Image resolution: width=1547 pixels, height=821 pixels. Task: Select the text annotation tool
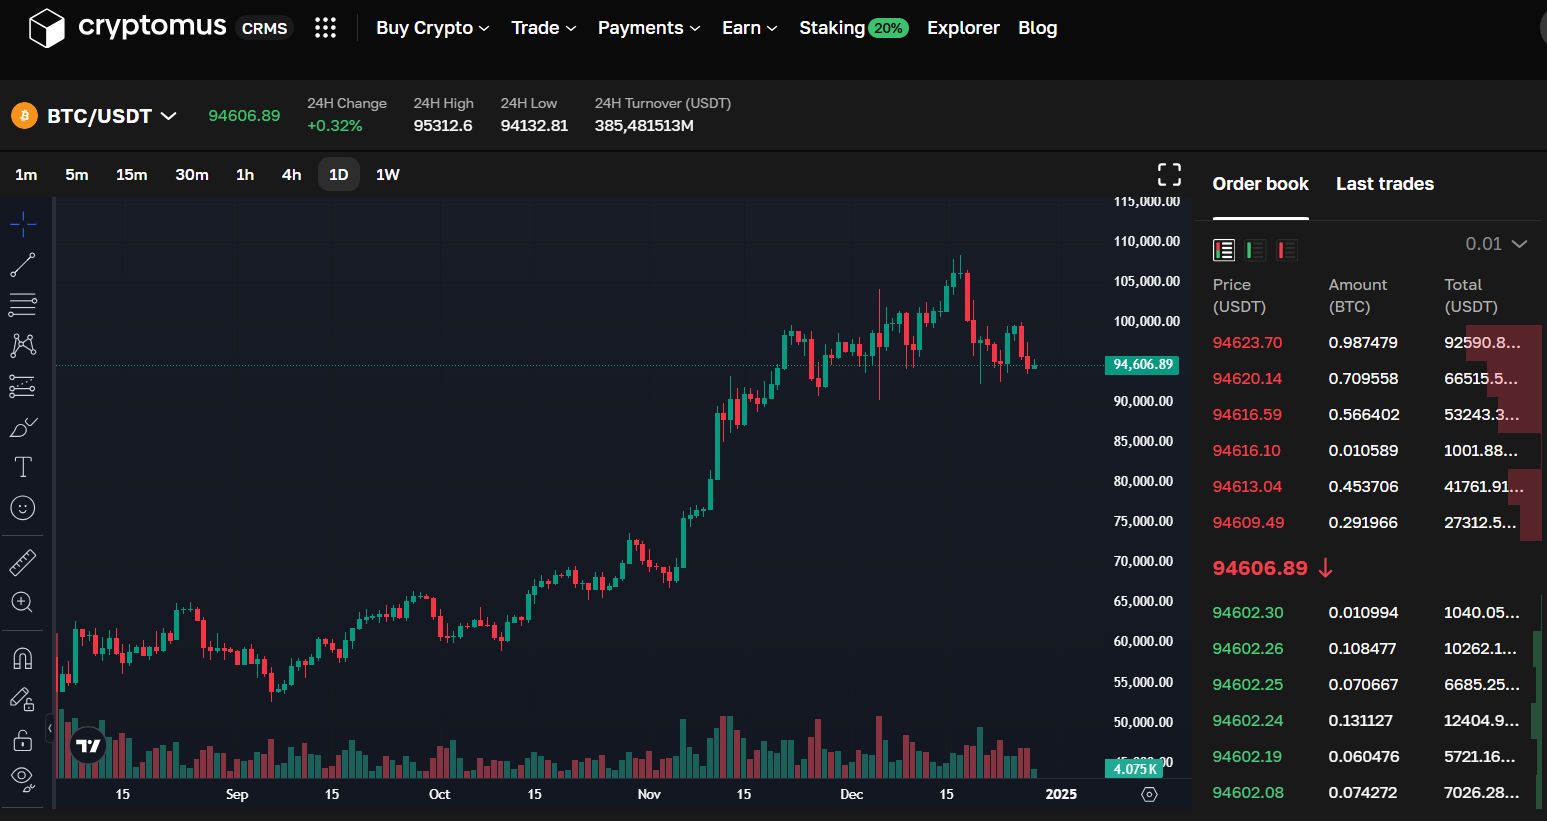[x=23, y=467]
